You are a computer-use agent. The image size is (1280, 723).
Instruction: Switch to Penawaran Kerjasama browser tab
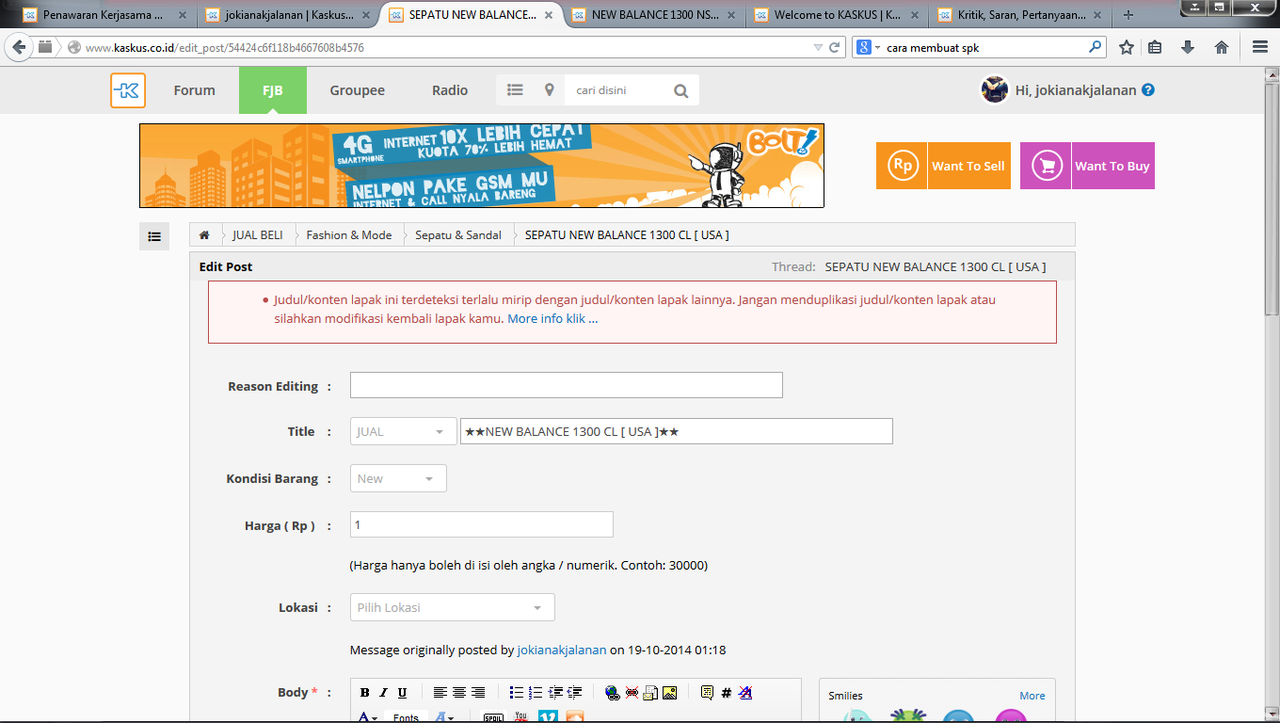click(104, 15)
